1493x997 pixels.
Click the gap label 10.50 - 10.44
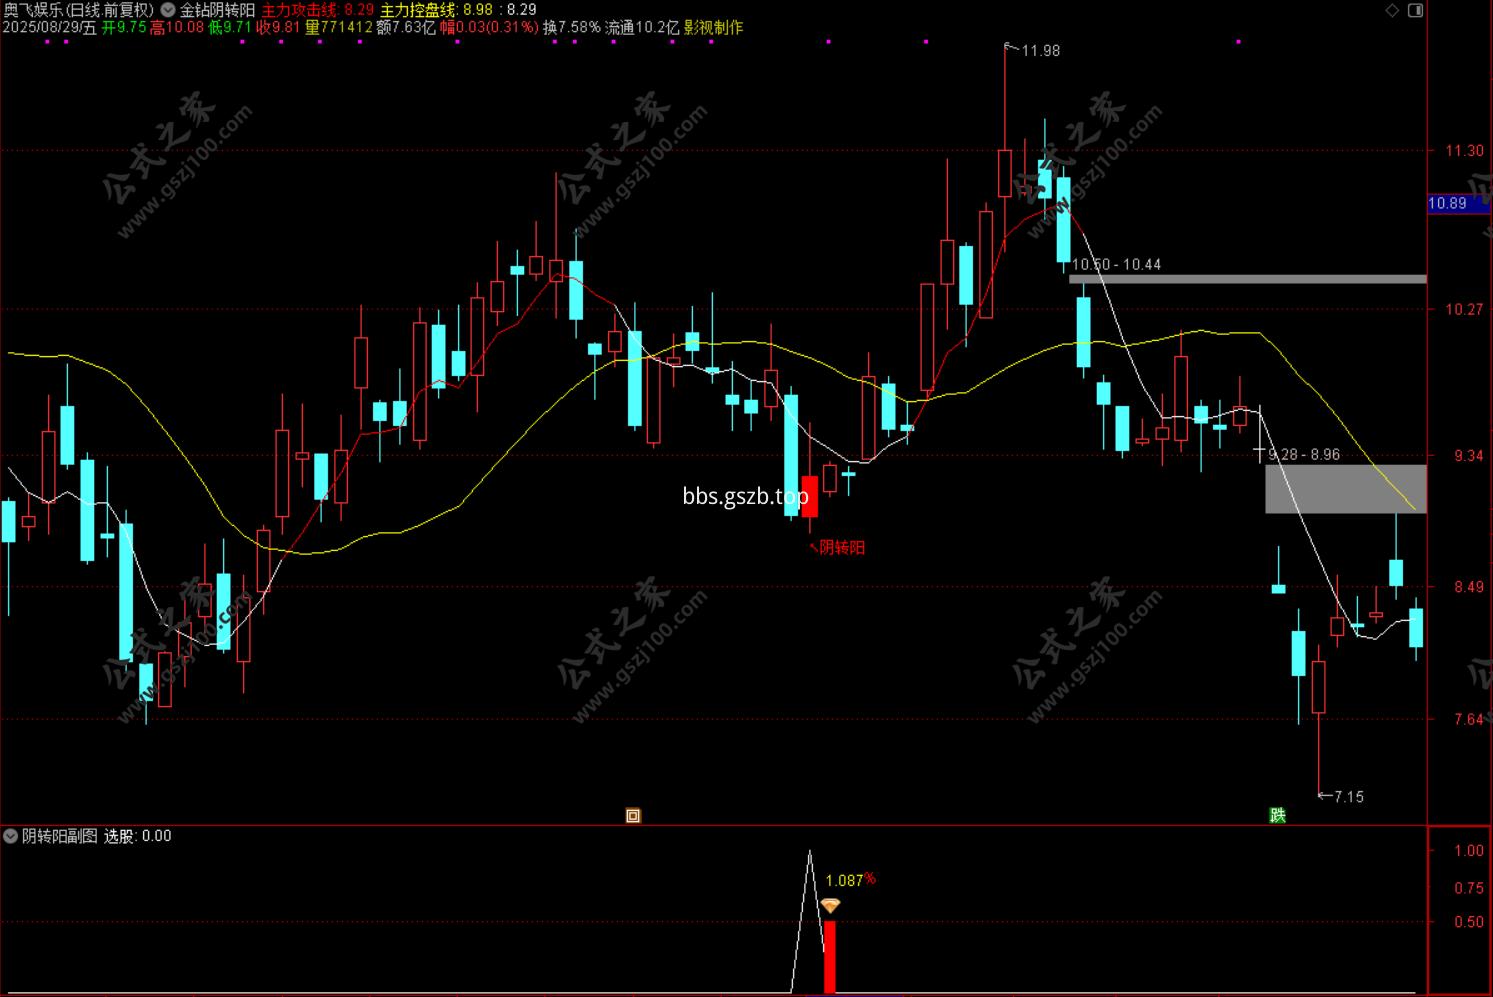1116,265
